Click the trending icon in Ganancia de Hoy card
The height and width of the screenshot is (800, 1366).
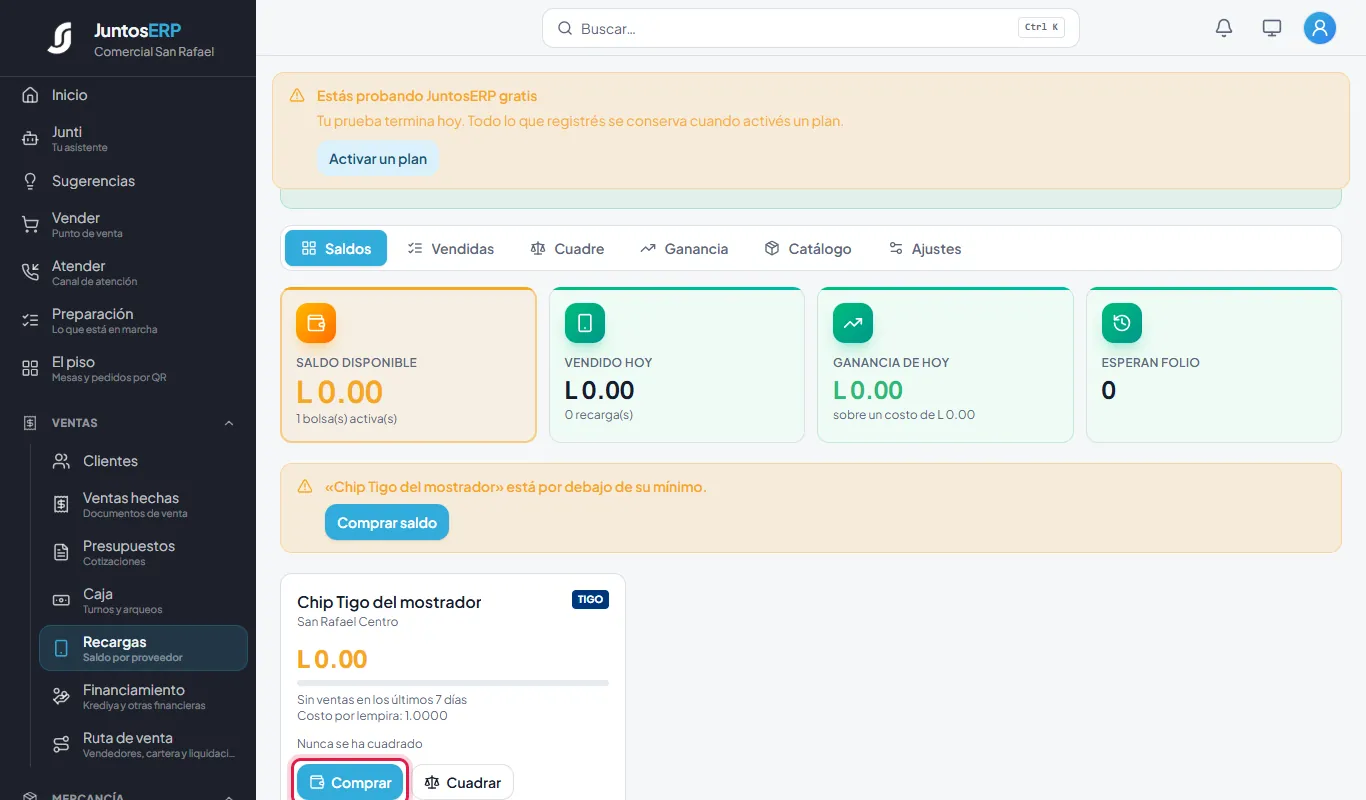[853, 323]
